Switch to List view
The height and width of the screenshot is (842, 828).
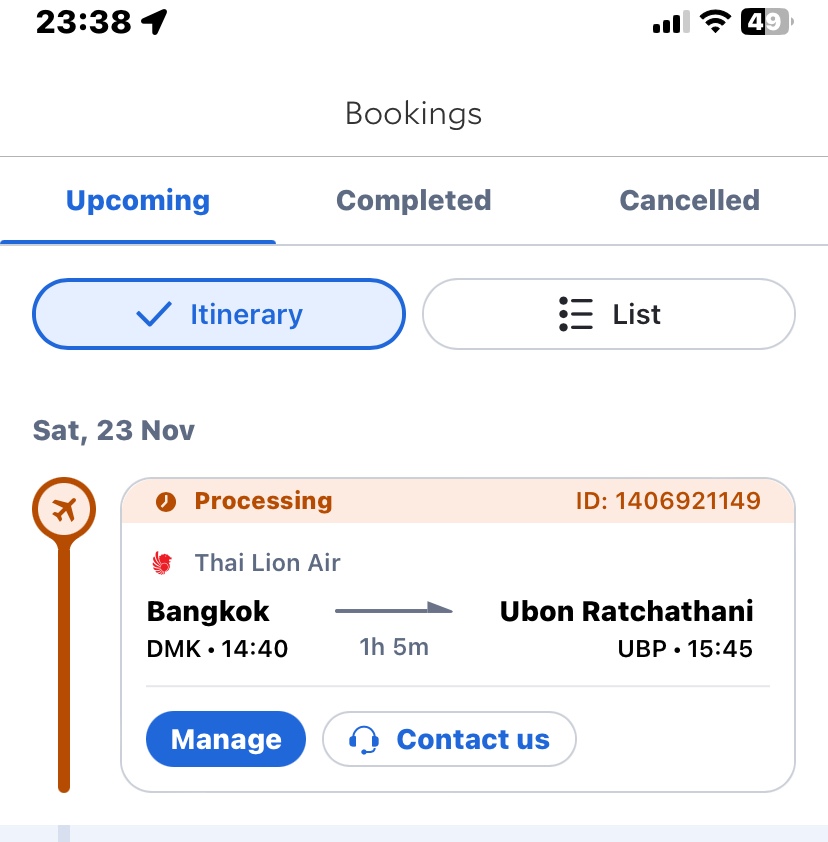[x=608, y=314]
